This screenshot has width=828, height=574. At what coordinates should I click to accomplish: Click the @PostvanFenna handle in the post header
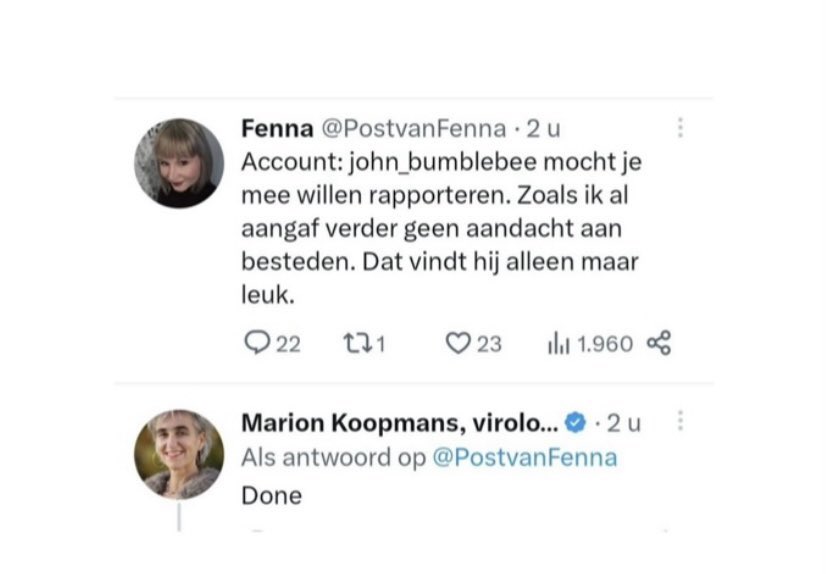412,128
